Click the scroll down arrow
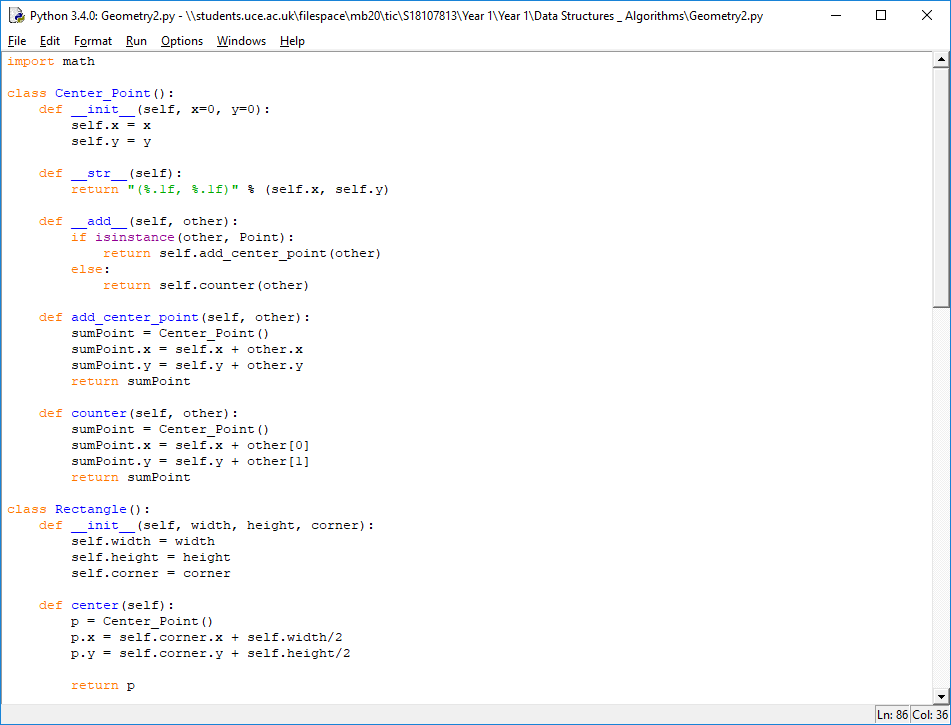 click(x=941, y=696)
